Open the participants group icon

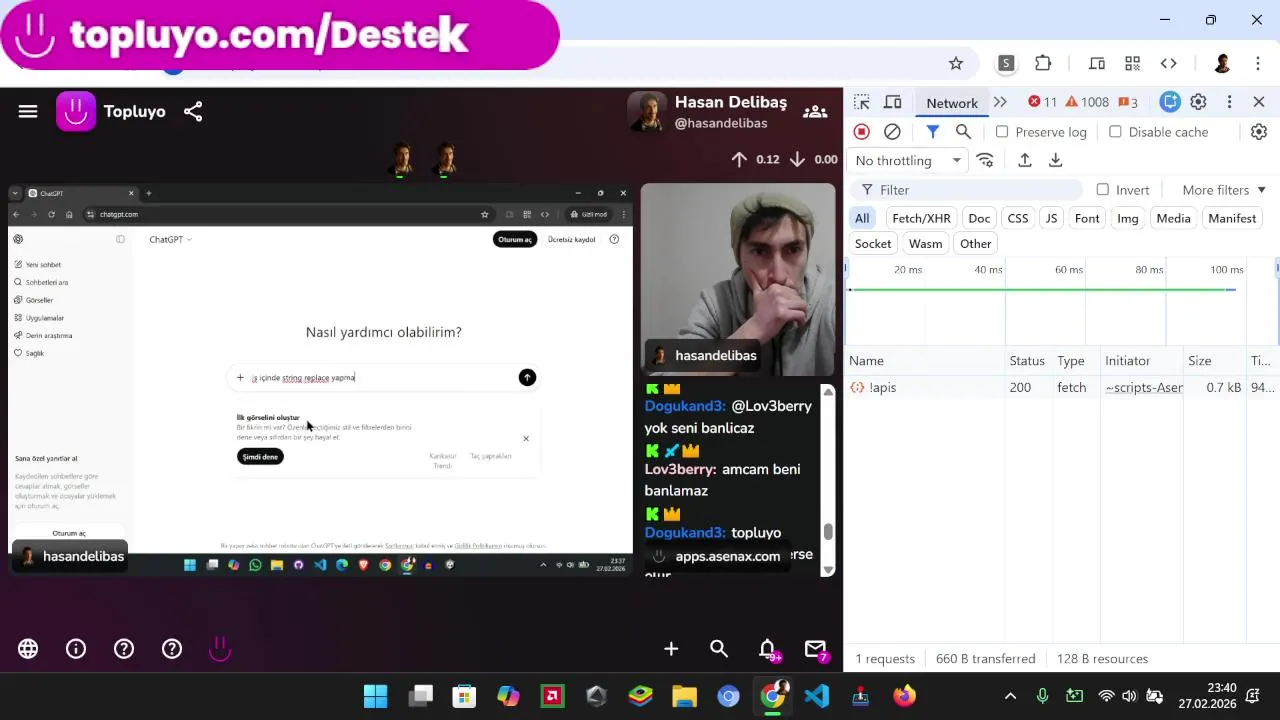pyautogui.click(x=815, y=112)
